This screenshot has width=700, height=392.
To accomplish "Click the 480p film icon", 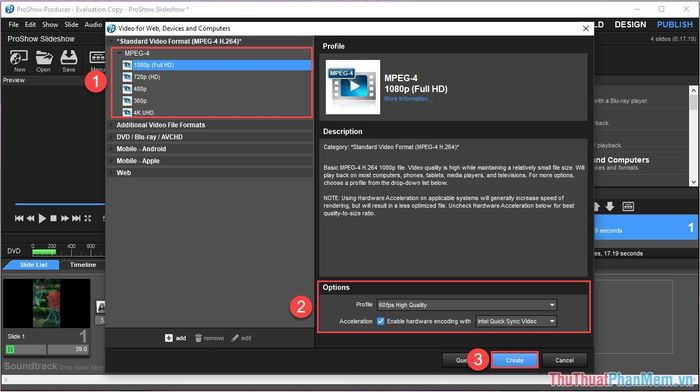I will [127, 89].
